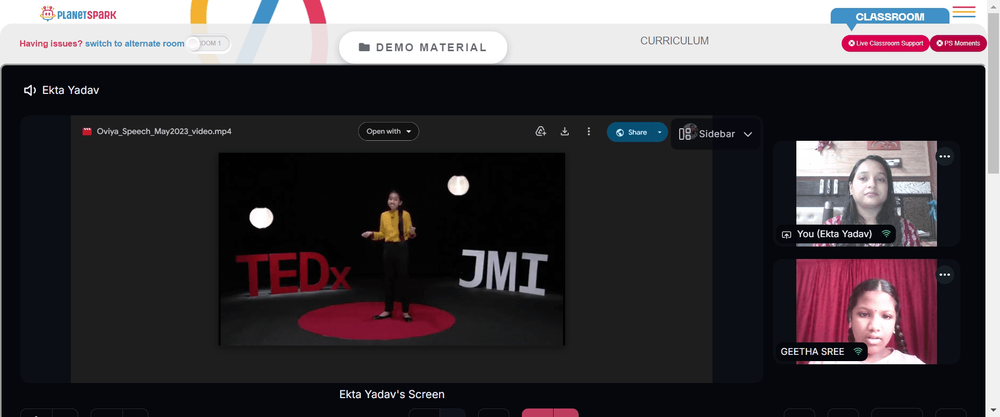Viewport: 1000px width, 417px height.
Task: Click the download icon in viewer toolbar
Action: (x=564, y=131)
